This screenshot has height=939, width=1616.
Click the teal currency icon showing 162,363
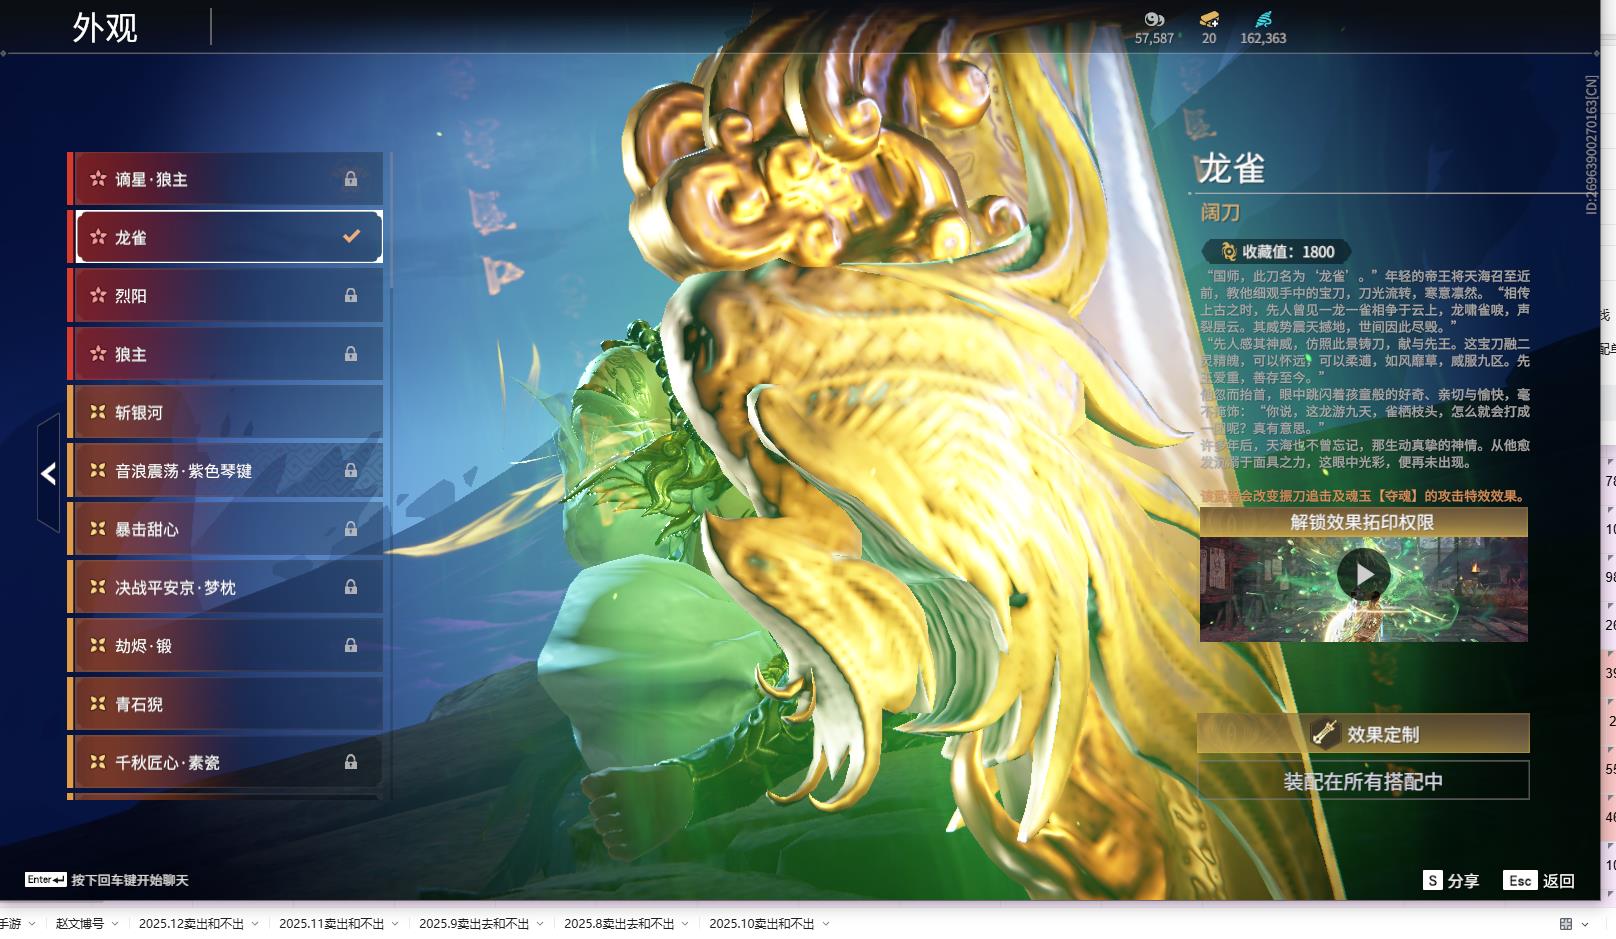[1263, 19]
